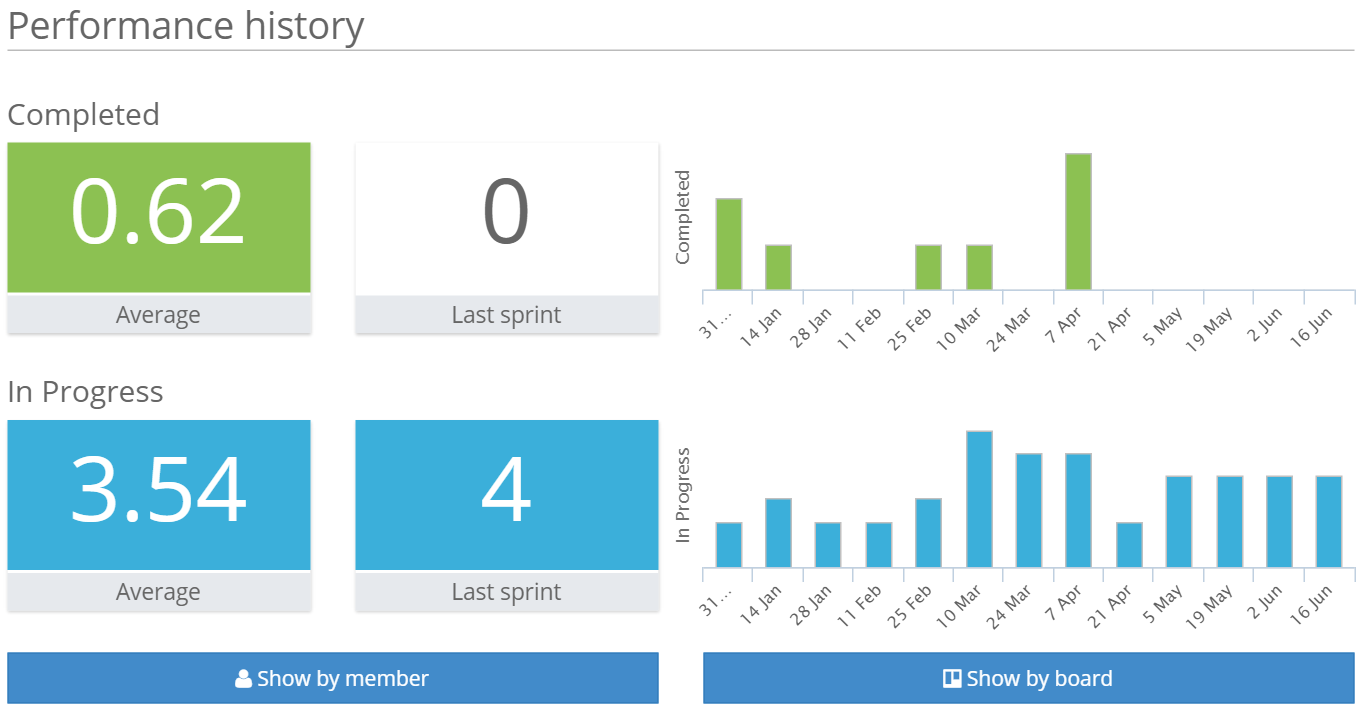Select the 24 Mar blue In Progress bar
Viewport: 1368px width, 714px height.
point(1029,510)
